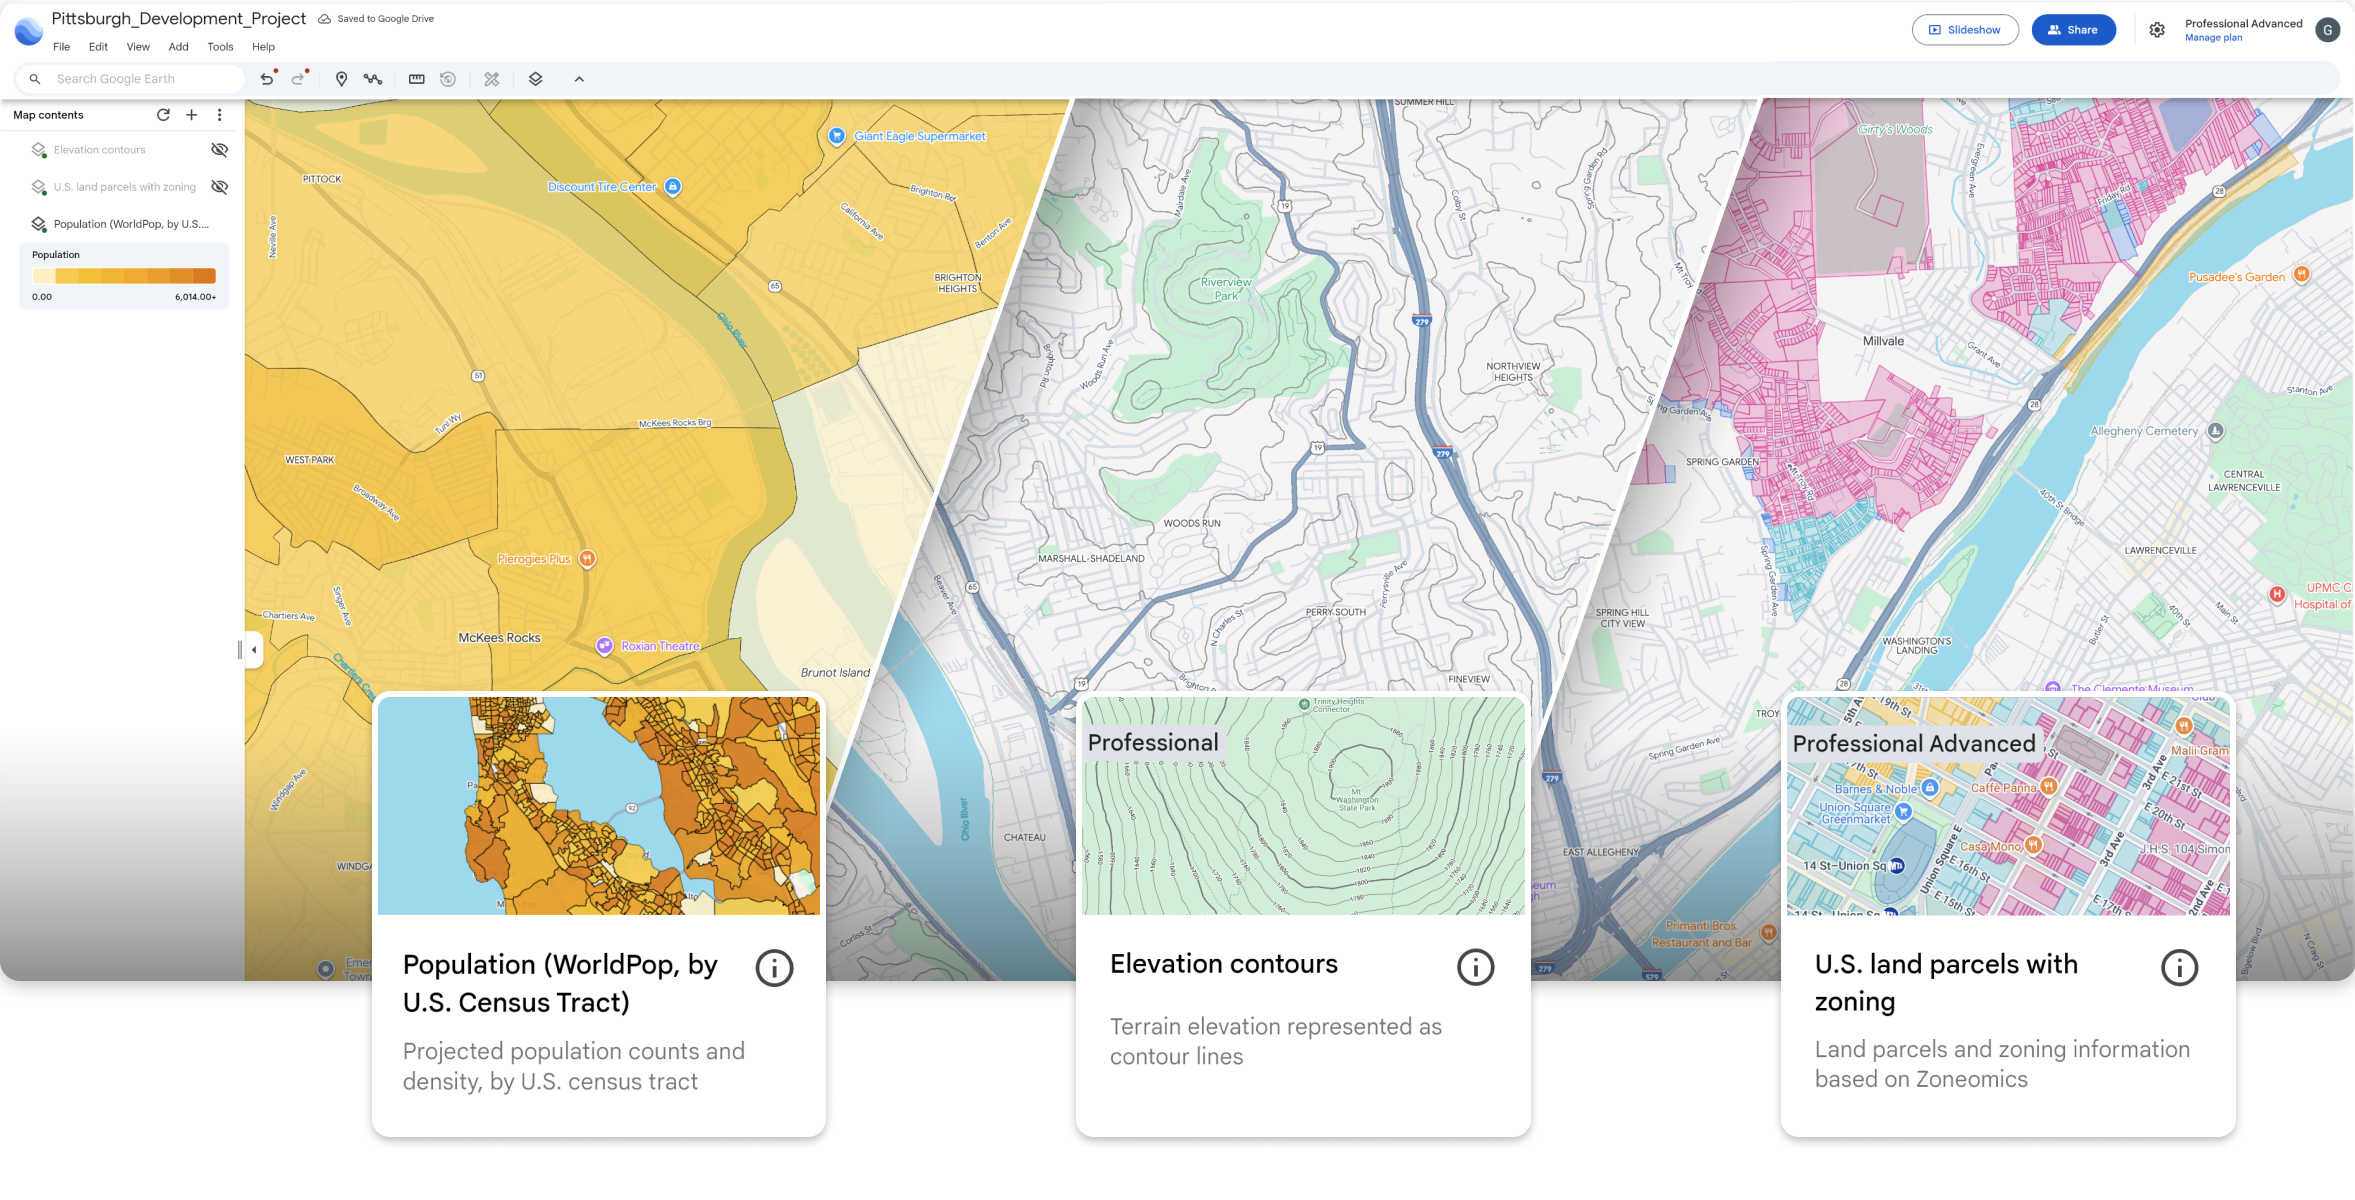
Task: Select the Population WorldPop layer item
Action: [x=130, y=224]
